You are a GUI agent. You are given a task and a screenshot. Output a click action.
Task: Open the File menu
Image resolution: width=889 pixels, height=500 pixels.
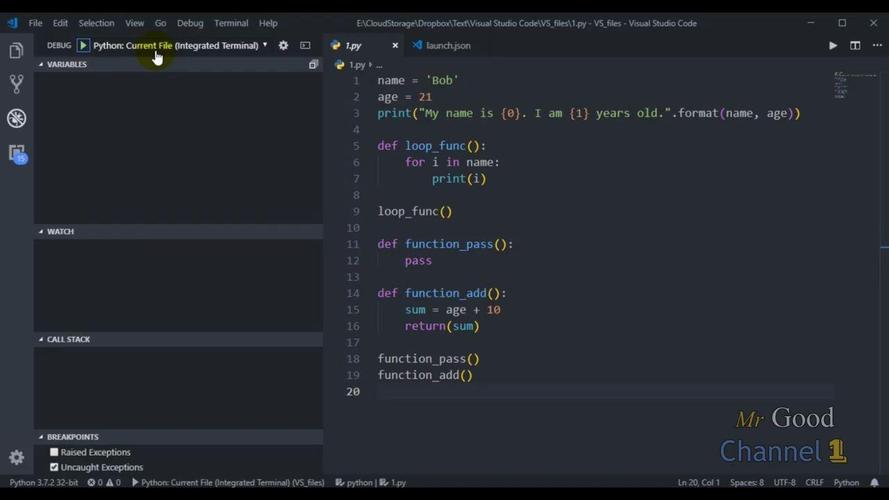[35, 23]
